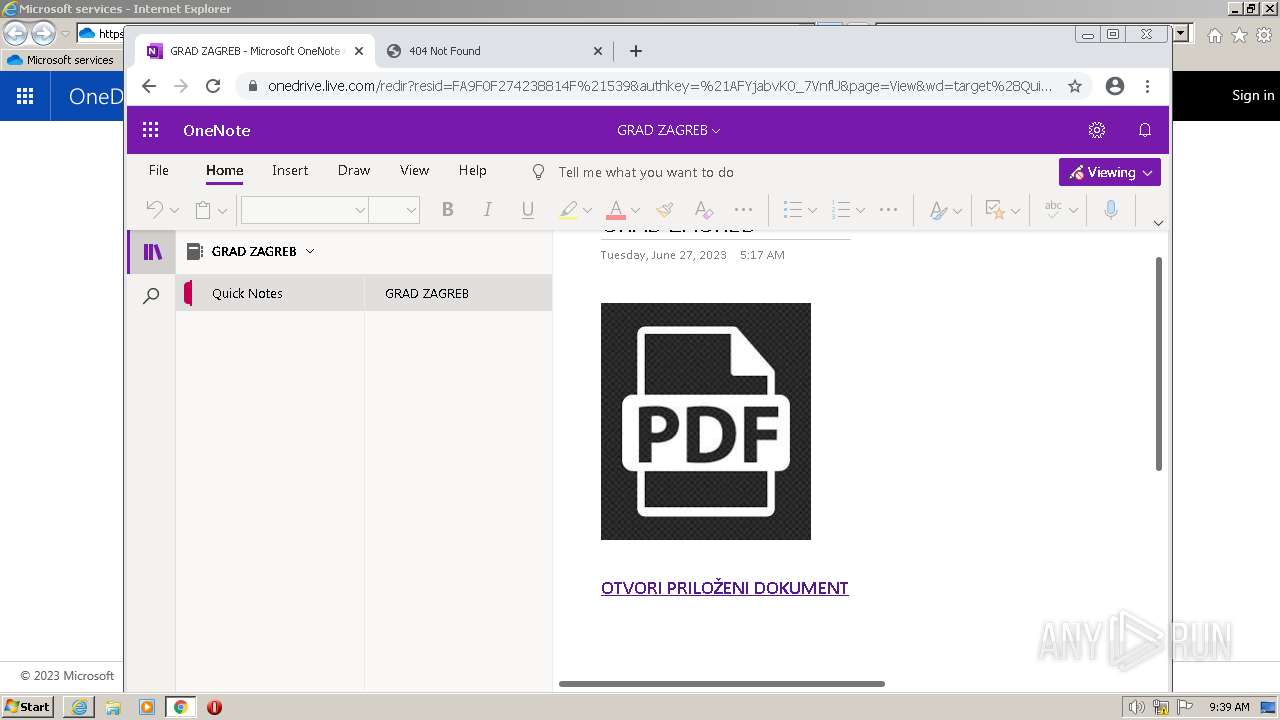Screen dimensions: 1280x720
Task: Click the To Do tag icon
Action: point(995,210)
